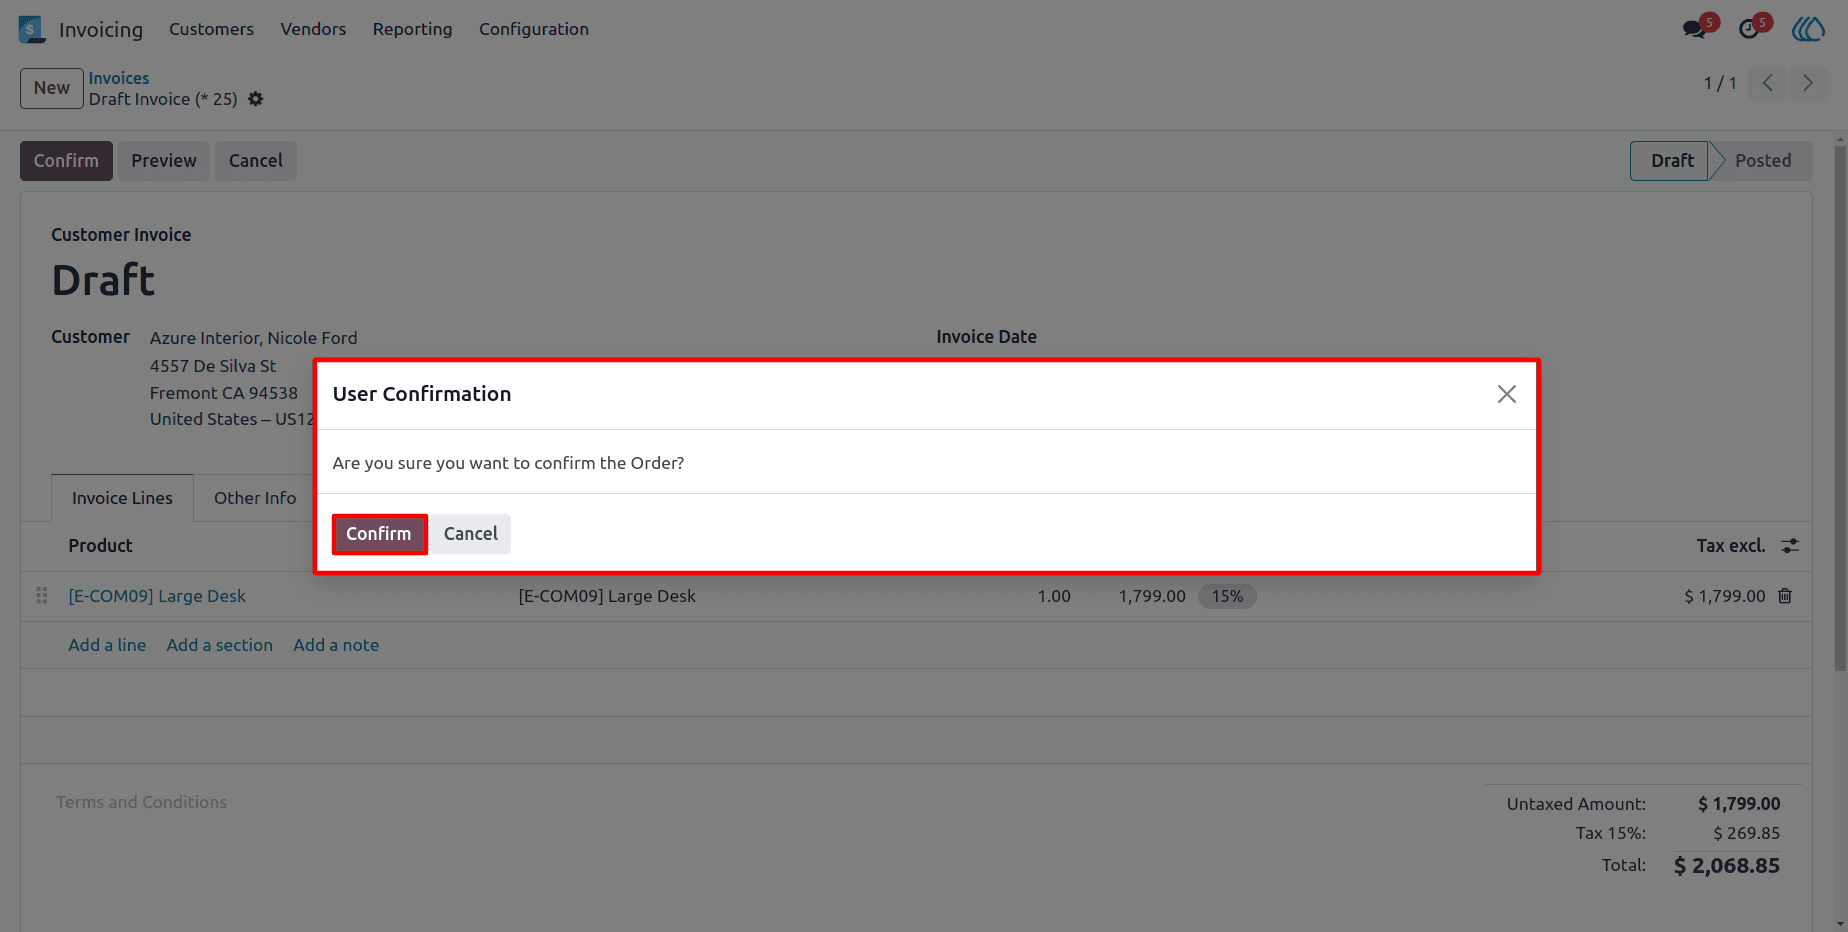The width and height of the screenshot is (1848, 932).
Task: Open the activities clock icon
Action: 1750,28
